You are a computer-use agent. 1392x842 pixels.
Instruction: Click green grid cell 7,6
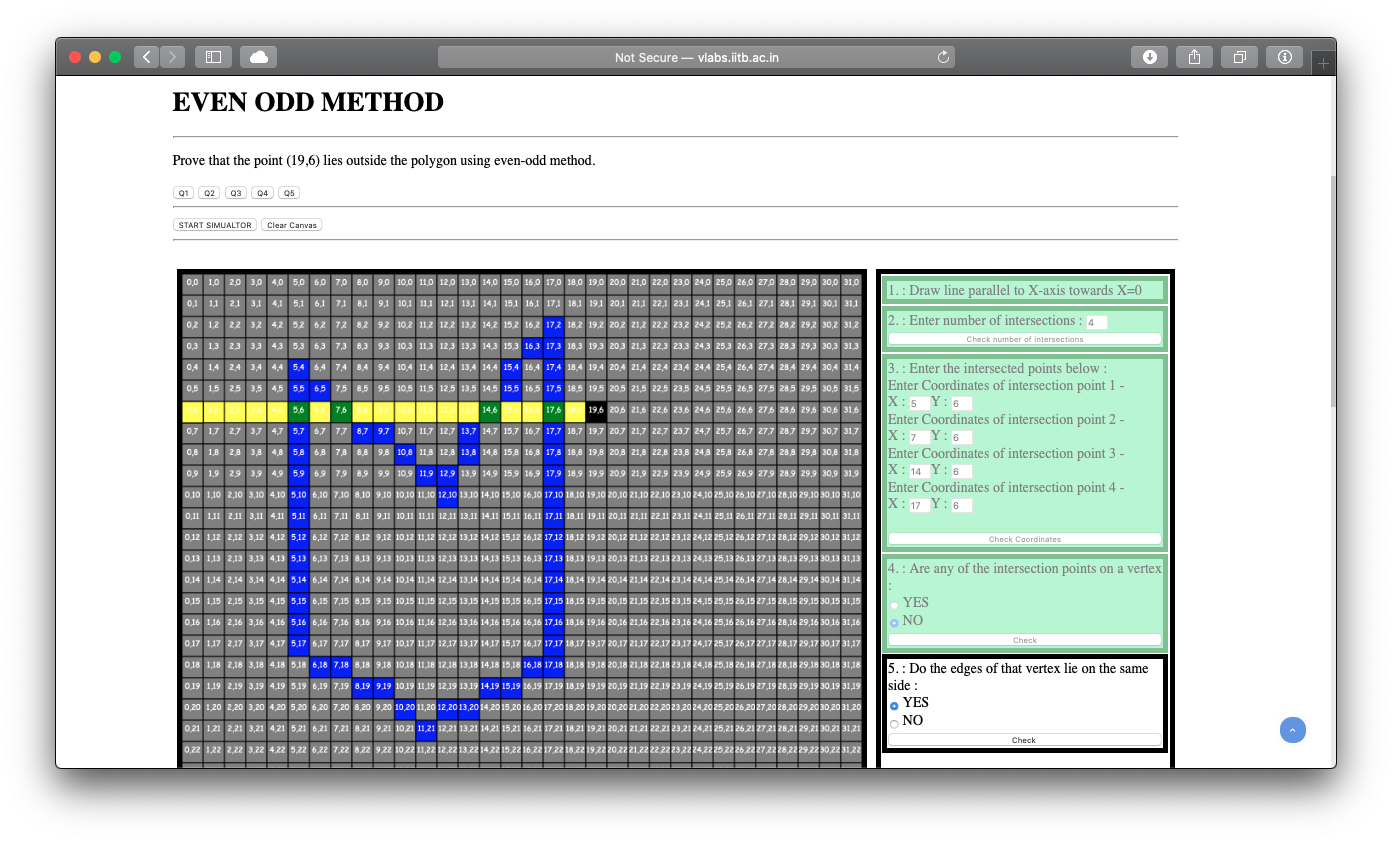pos(341,409)
